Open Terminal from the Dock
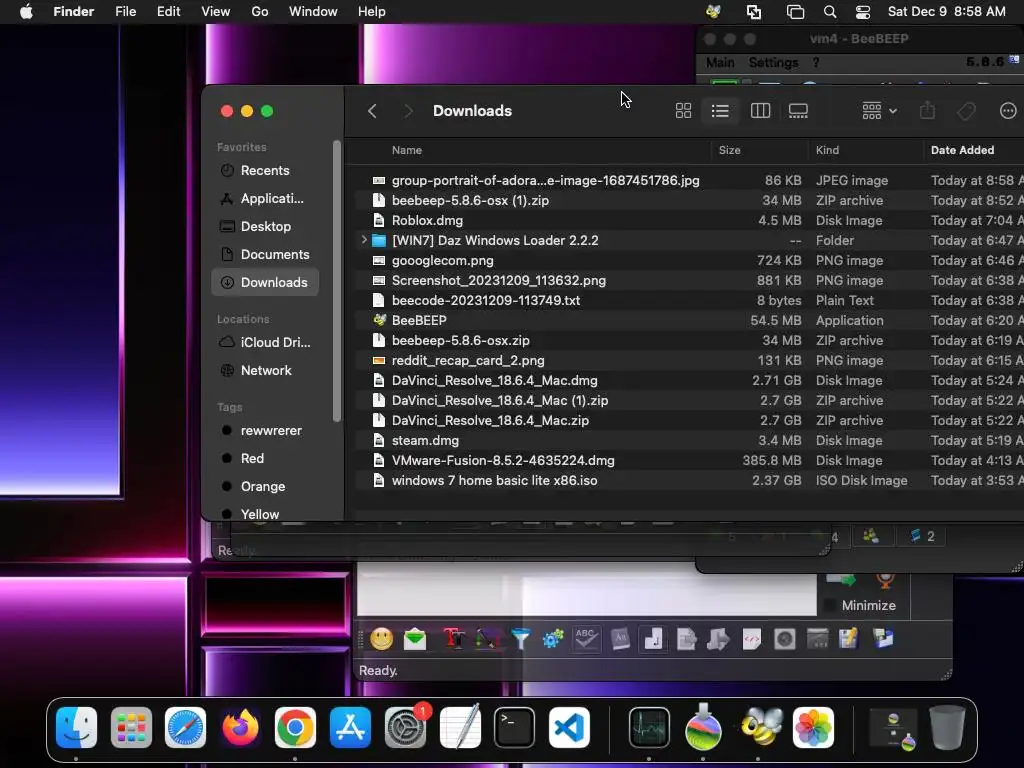 515,728
